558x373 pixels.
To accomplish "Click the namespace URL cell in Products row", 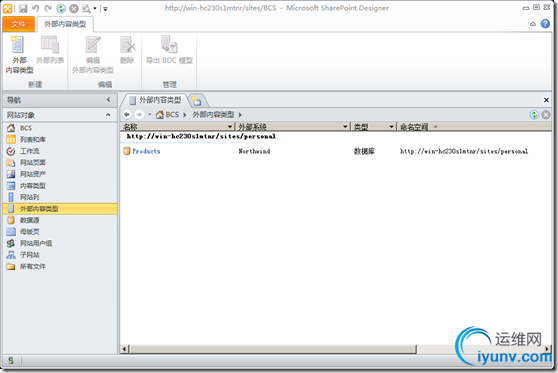I will [464, 151].
